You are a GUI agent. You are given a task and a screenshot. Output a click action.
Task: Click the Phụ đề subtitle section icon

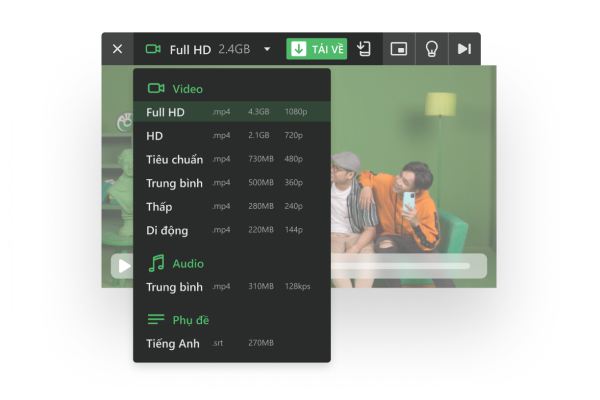click(x=156, y=320)
